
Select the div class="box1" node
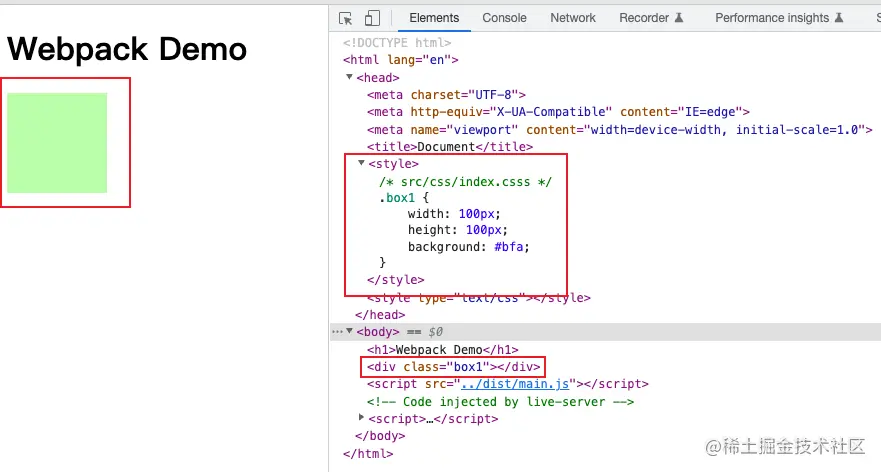453,367
